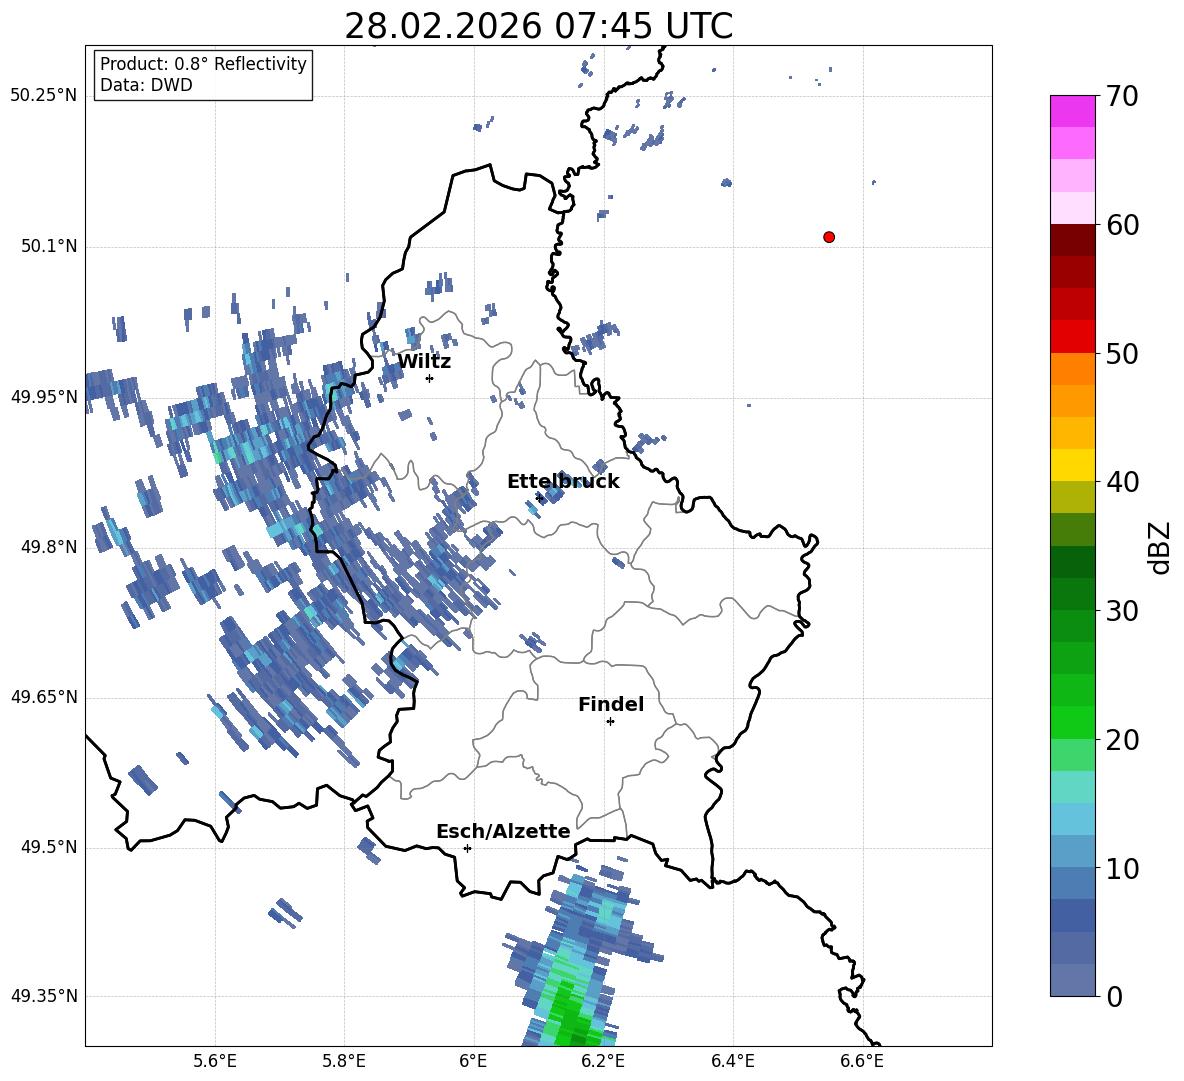Image resolution: width=1184 pixels, height=1081 pixels.
Task: Click the 30 tick label on colorbar
Action: point(1122,611)
